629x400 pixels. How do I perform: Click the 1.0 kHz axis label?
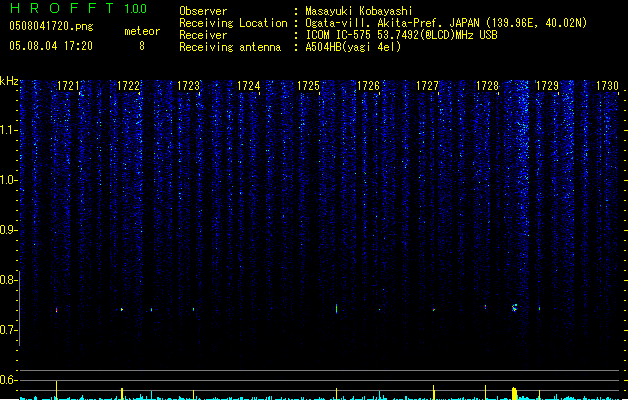point(8,180)
